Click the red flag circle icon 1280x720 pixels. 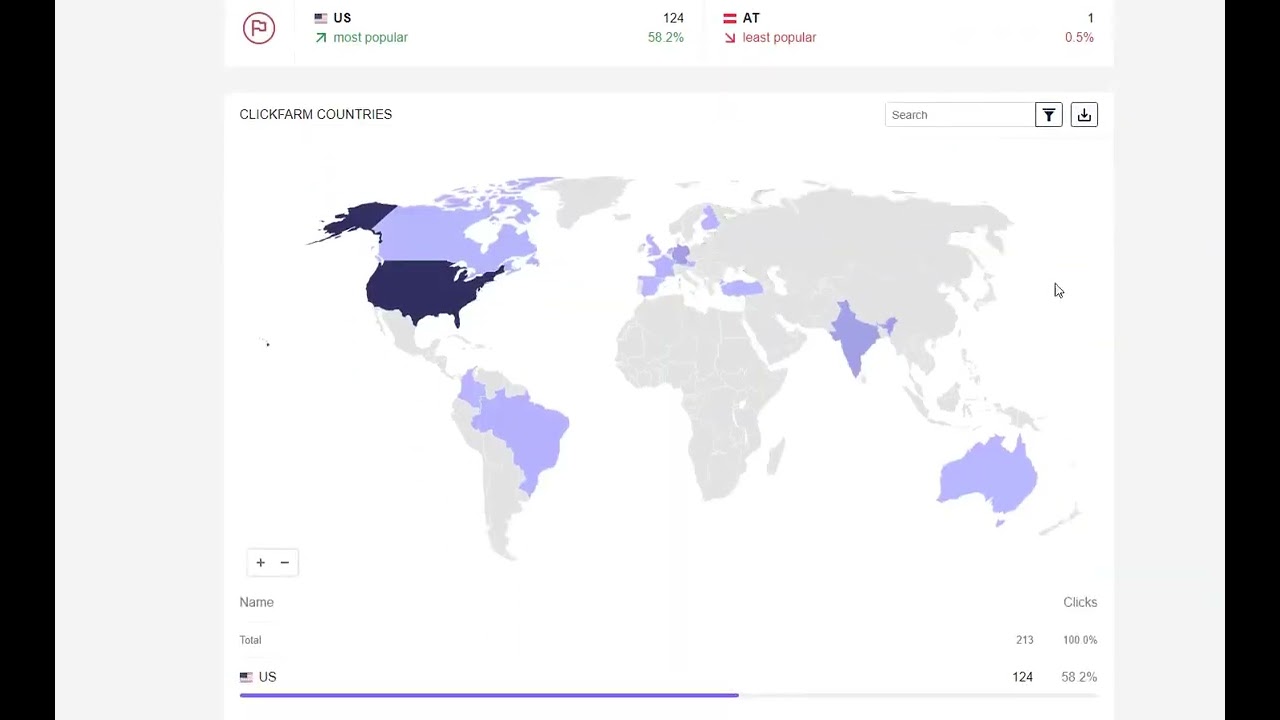(x=259, y=27)
